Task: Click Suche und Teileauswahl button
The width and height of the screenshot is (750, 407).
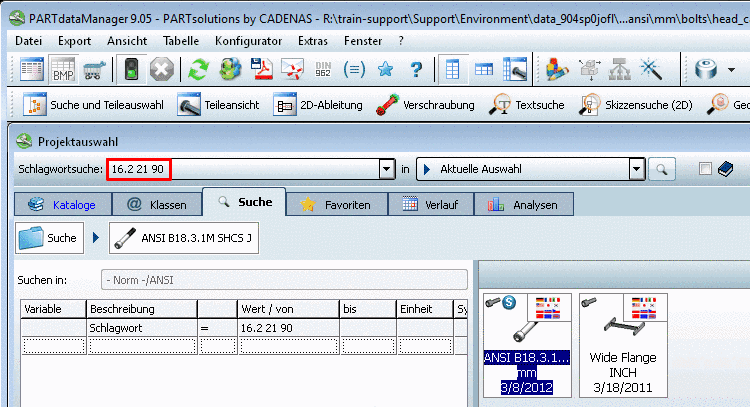Action: tap(93, 105)
